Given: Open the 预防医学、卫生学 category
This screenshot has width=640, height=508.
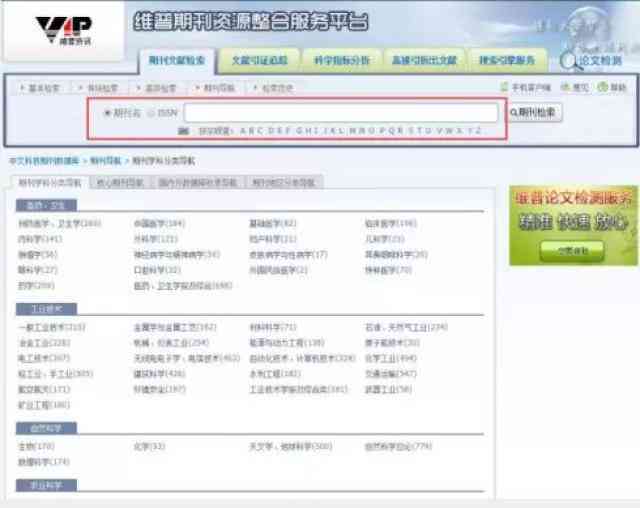Looking at the screenshot, I should point(60,224).
